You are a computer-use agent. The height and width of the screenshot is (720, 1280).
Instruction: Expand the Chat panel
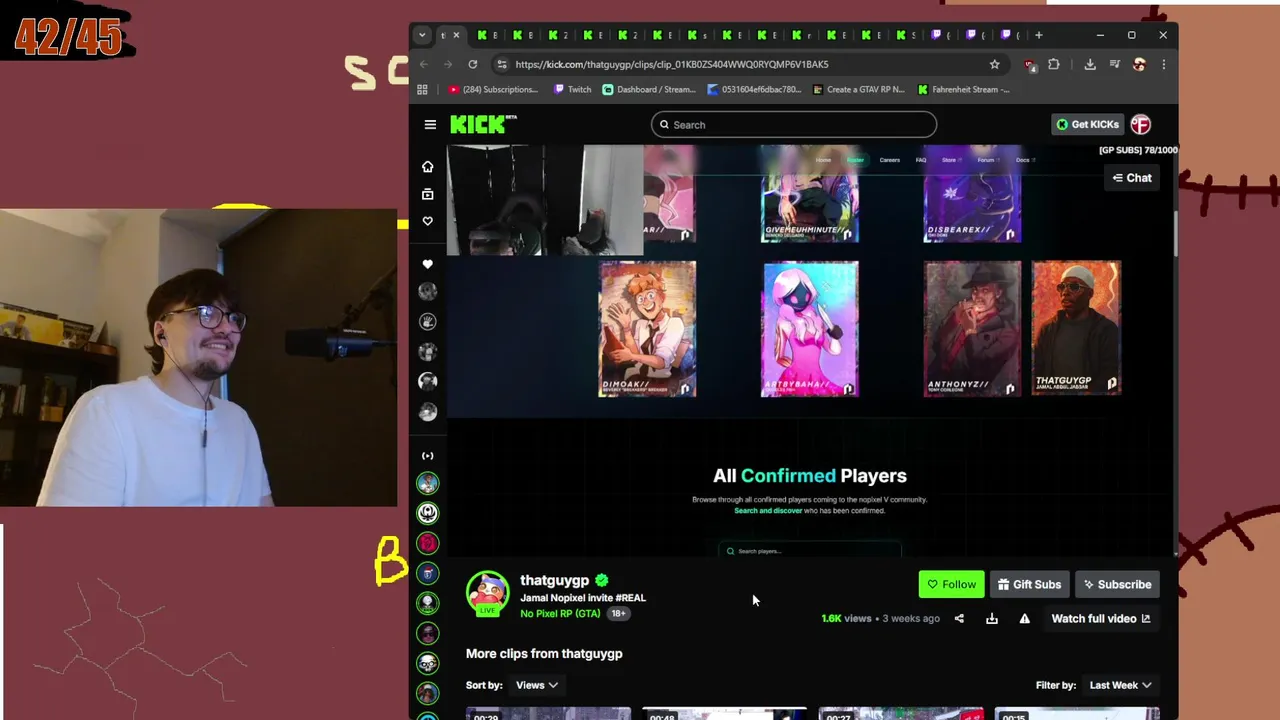1132,178
